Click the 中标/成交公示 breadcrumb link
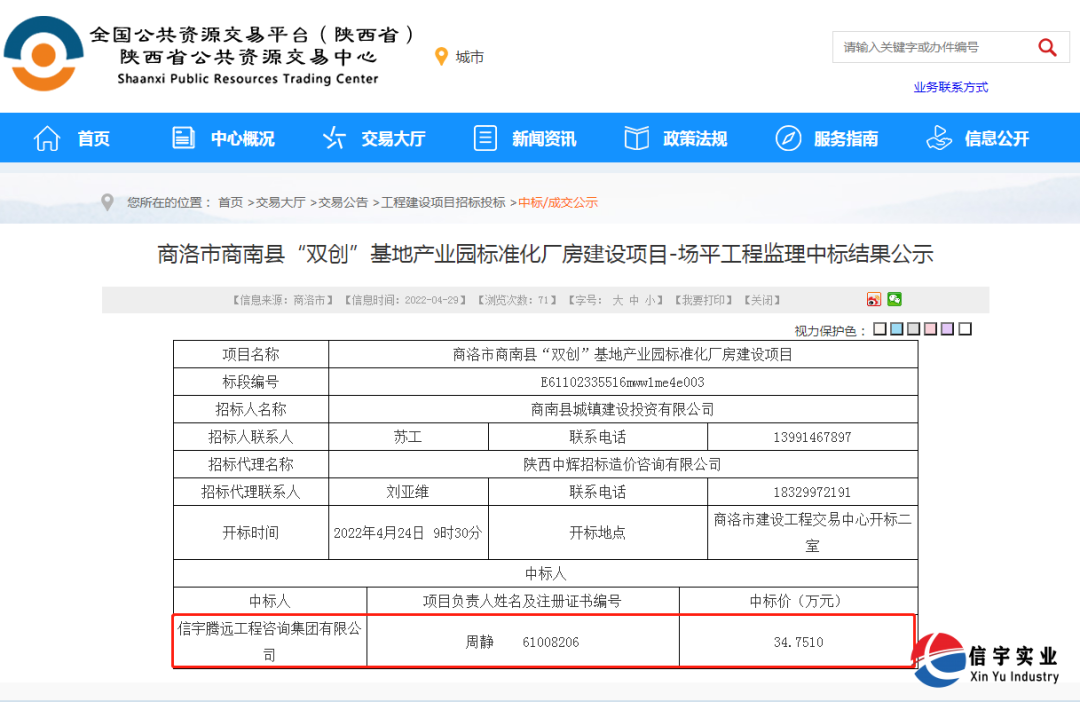This screenshot has height=702, width=1080. (559, 201)
